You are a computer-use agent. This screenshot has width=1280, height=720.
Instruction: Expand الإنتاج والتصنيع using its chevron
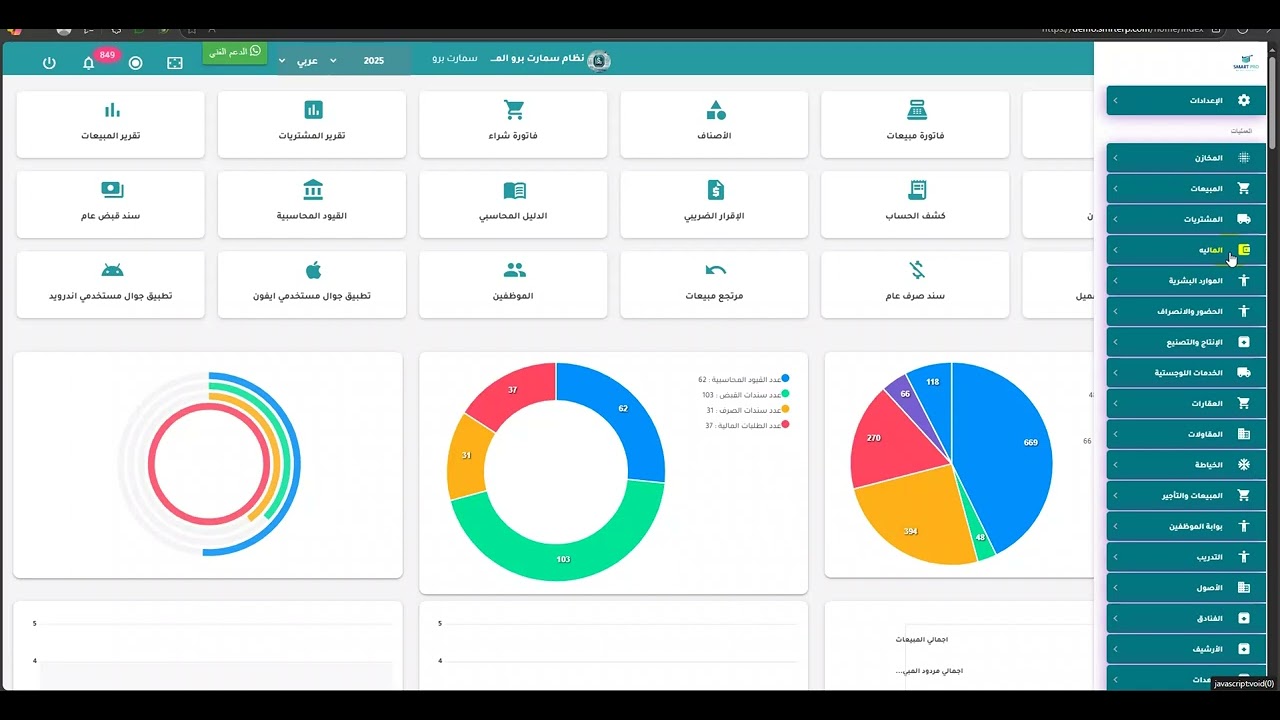pos(1116,342)
